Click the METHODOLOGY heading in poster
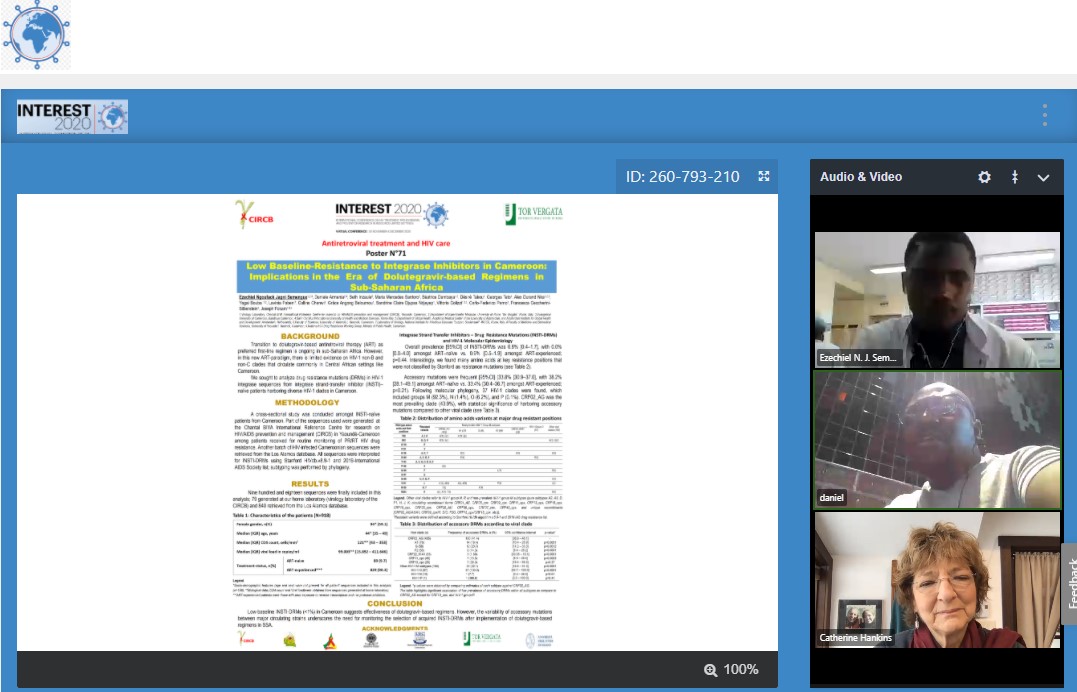Image resolution: width=1077 pixels, height=692 pixels. (x=307, y=403)
